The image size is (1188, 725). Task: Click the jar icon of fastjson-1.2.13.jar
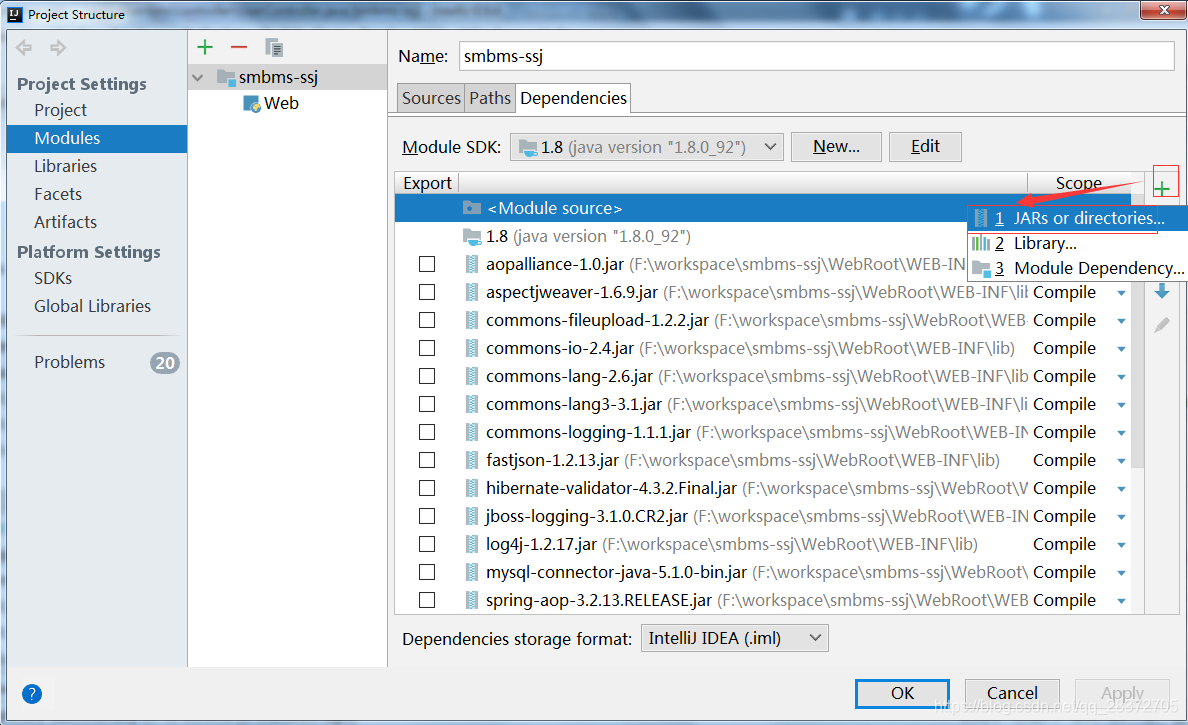point(472,460)
